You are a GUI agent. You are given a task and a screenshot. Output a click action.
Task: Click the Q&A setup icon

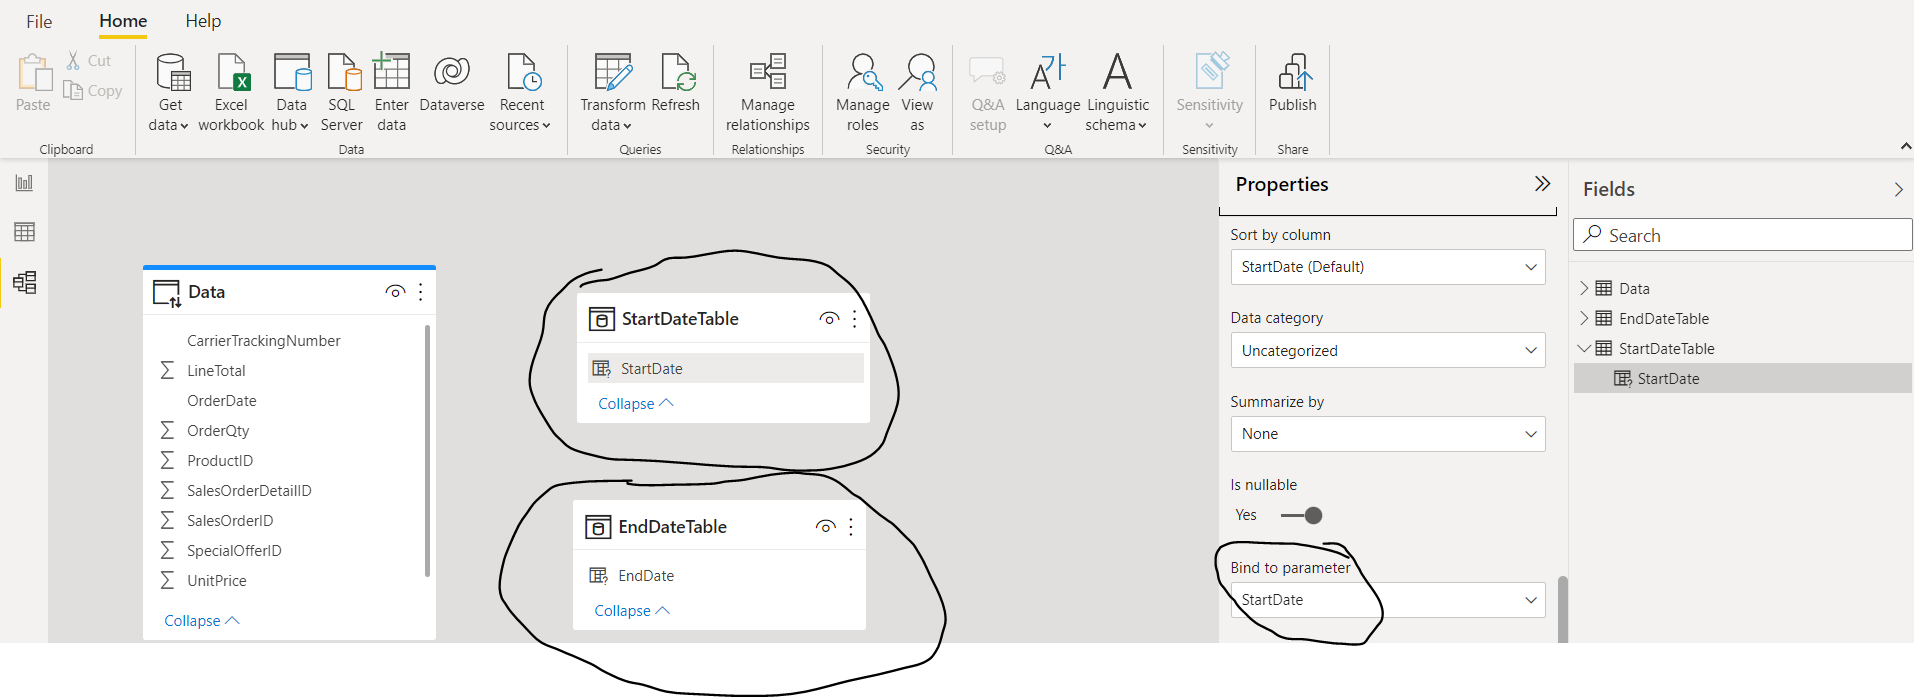[x=987, y=72]
